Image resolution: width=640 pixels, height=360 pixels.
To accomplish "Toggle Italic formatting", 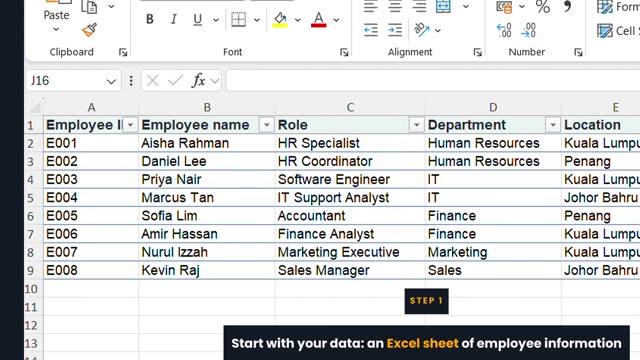I will (x=173, y=19).
